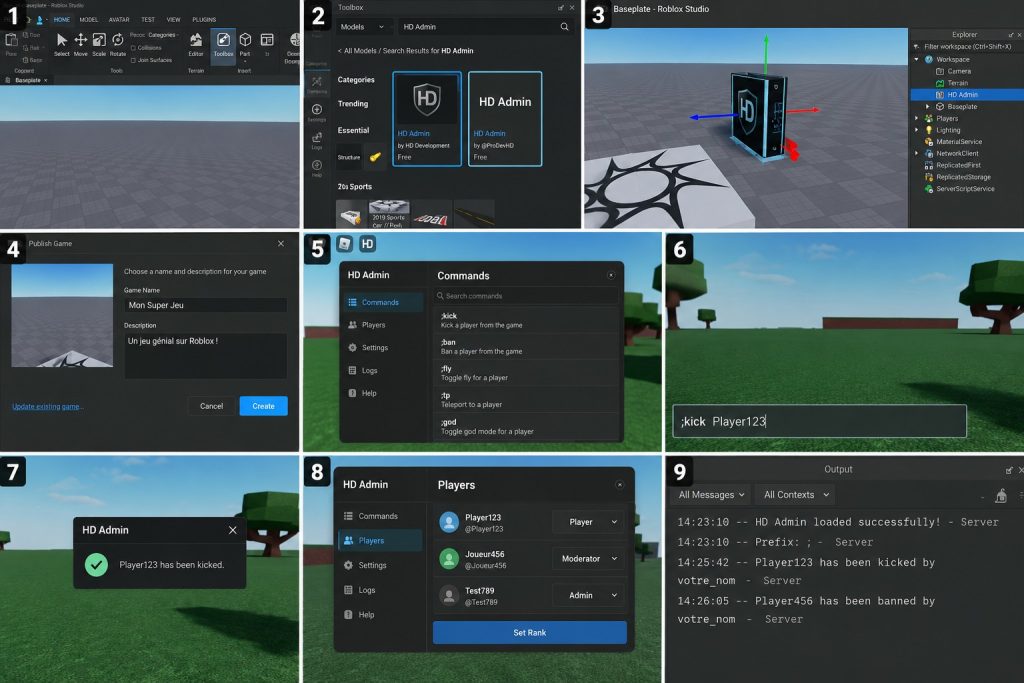Open the HD Admin model by @ProDevHD
This screenshot has width=1024, height=683.
[505, 119]
